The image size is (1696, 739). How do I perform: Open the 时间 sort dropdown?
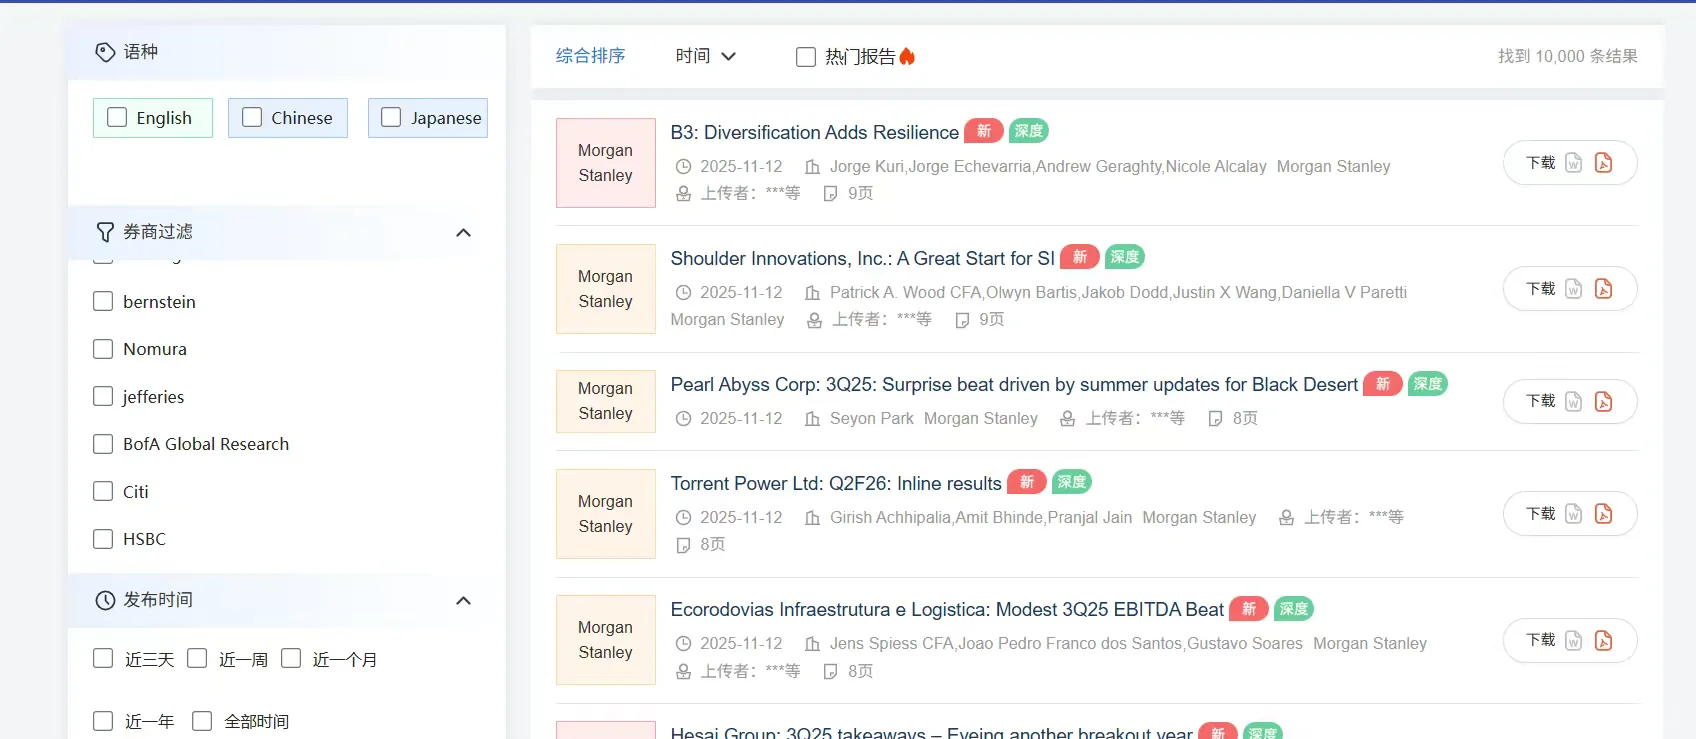(x=705, y=56)
